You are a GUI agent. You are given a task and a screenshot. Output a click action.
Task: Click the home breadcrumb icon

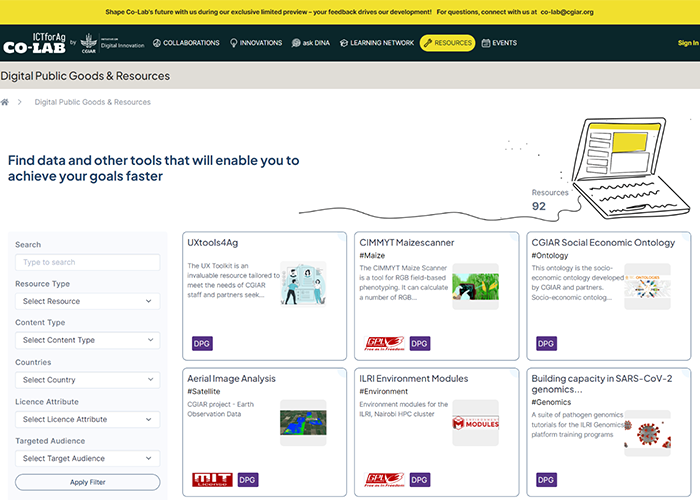pos(5,102)
